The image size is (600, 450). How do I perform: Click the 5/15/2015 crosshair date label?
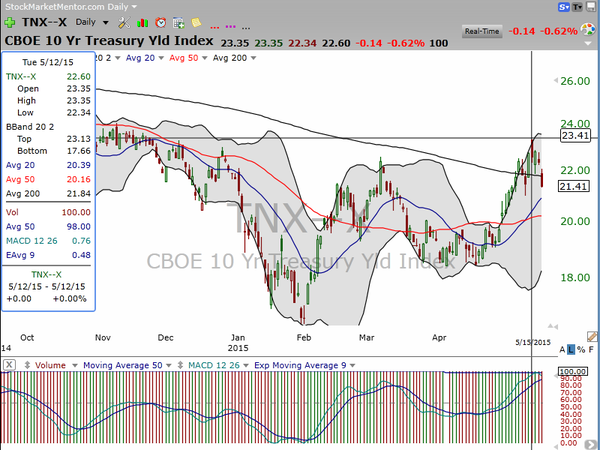pos(533,342)
